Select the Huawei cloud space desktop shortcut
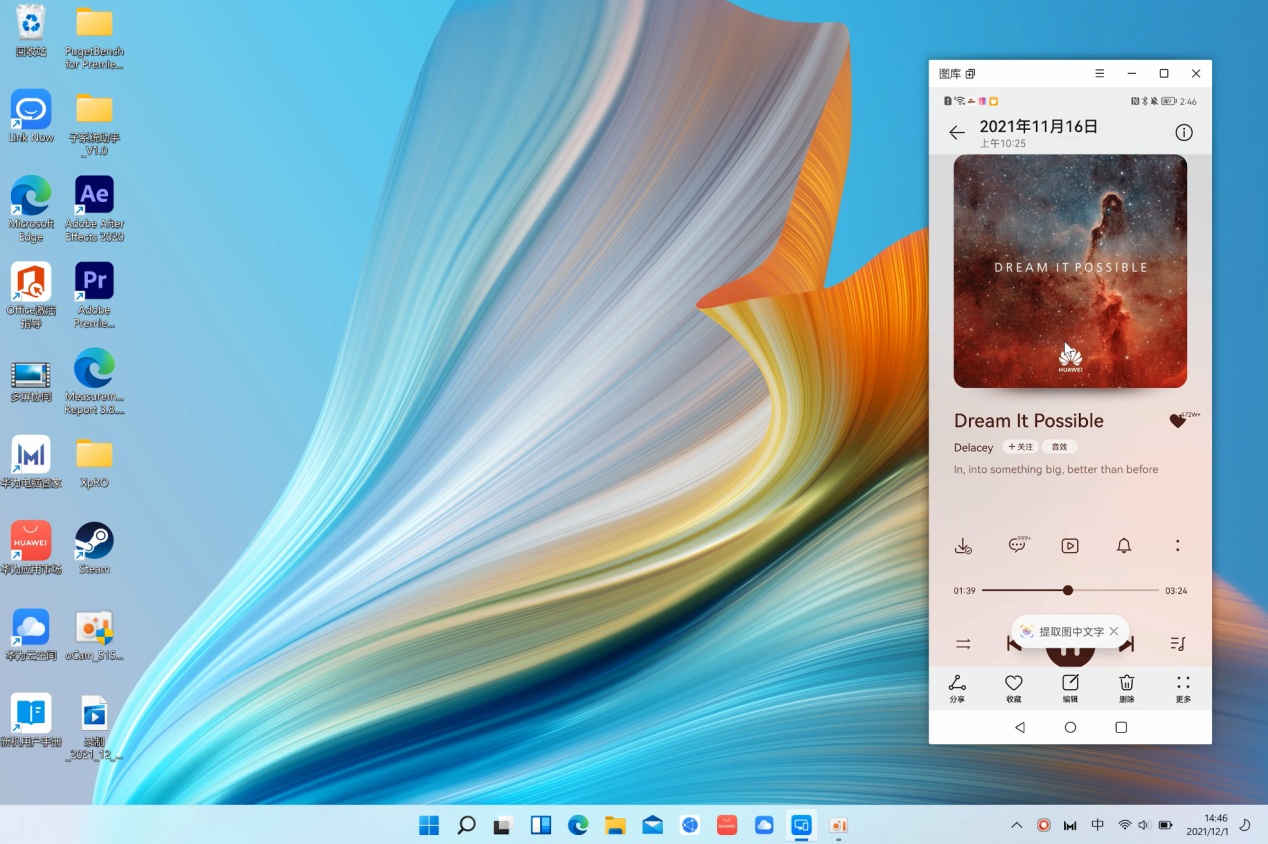 [31, 635]
